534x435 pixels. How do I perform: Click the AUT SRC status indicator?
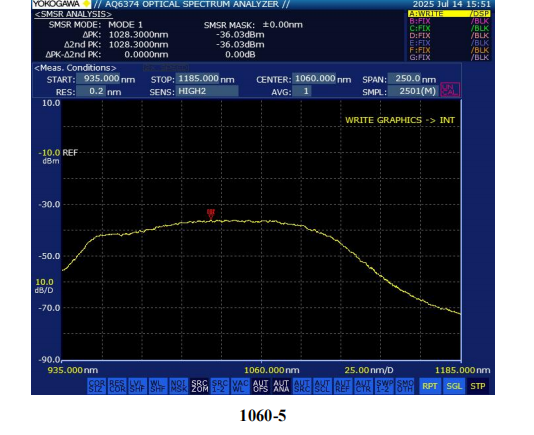(x=302, y=386)
